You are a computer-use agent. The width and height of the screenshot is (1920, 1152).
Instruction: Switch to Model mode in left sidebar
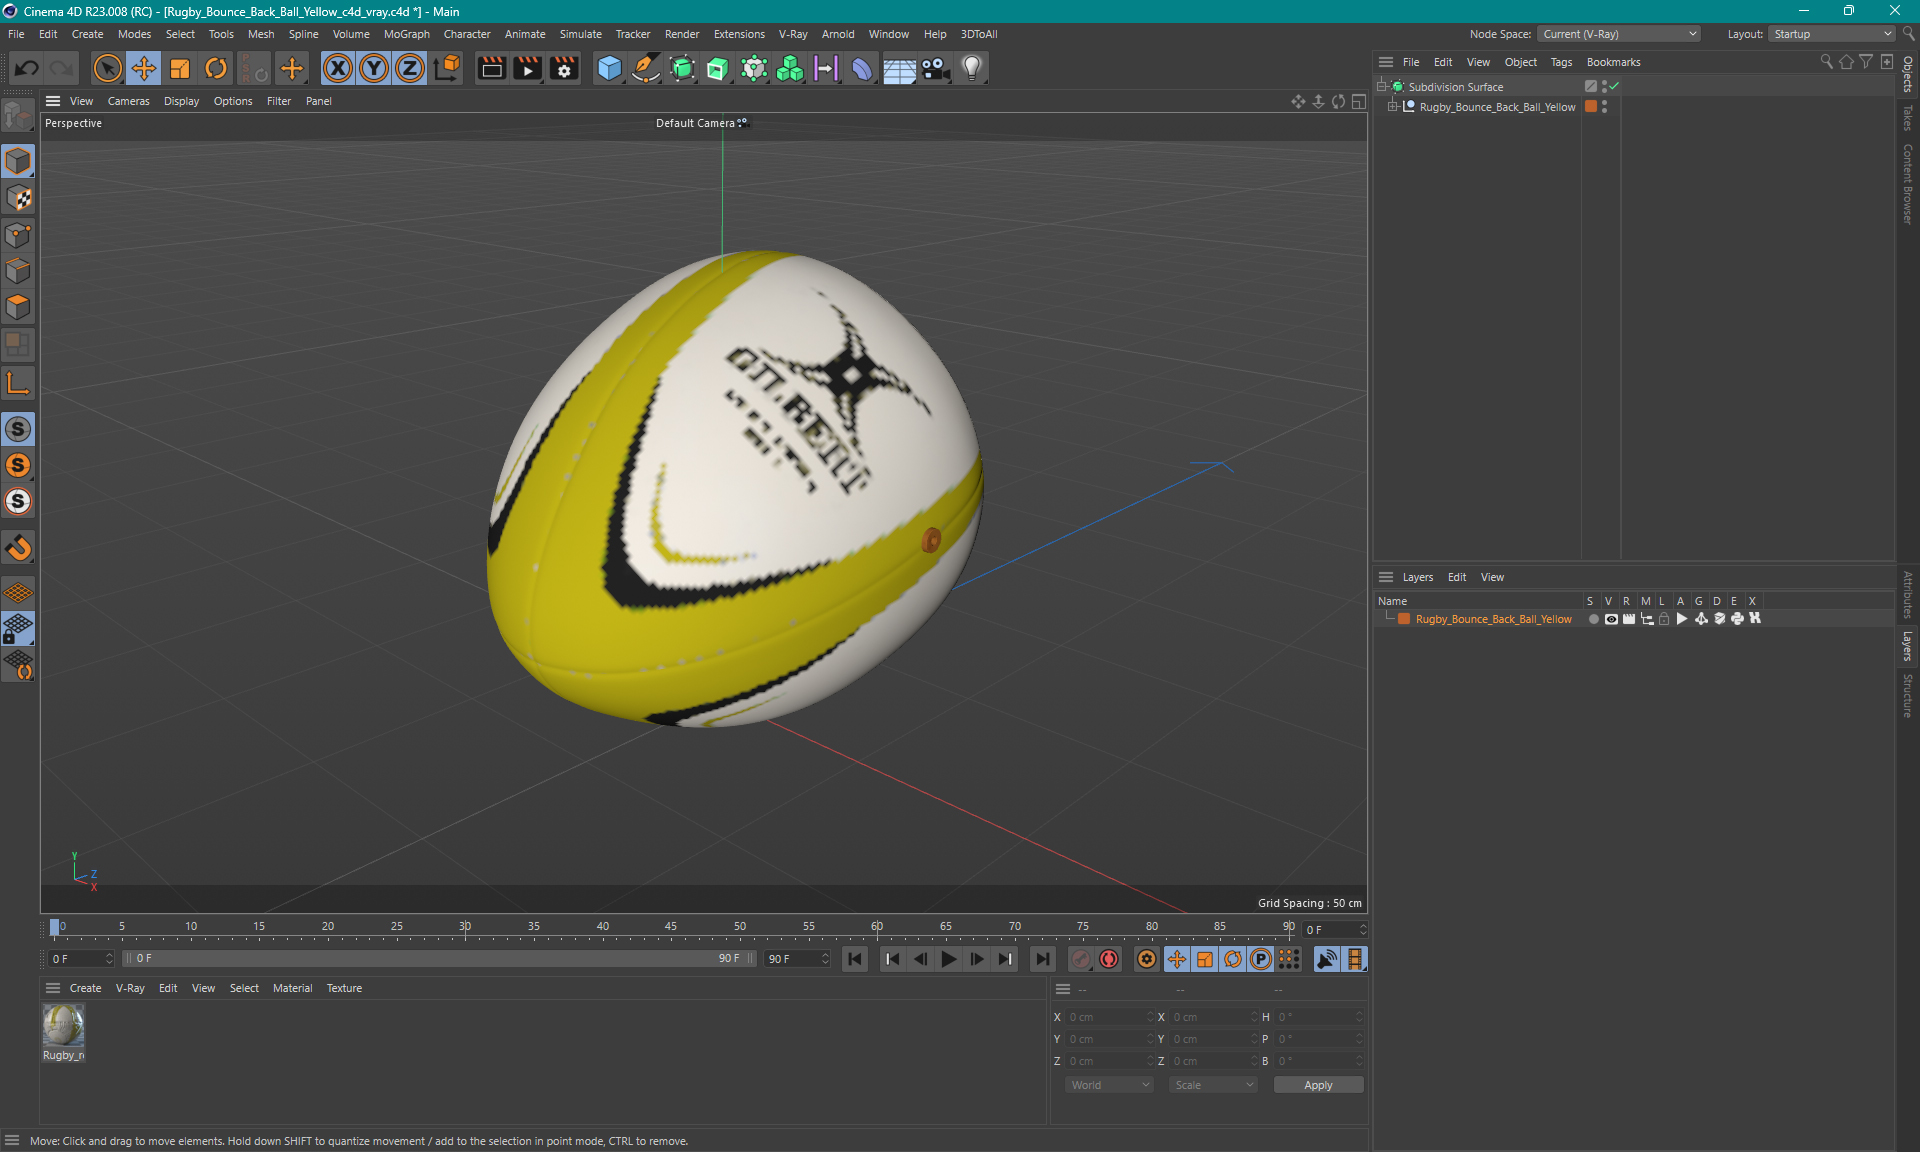coord(18,161)
